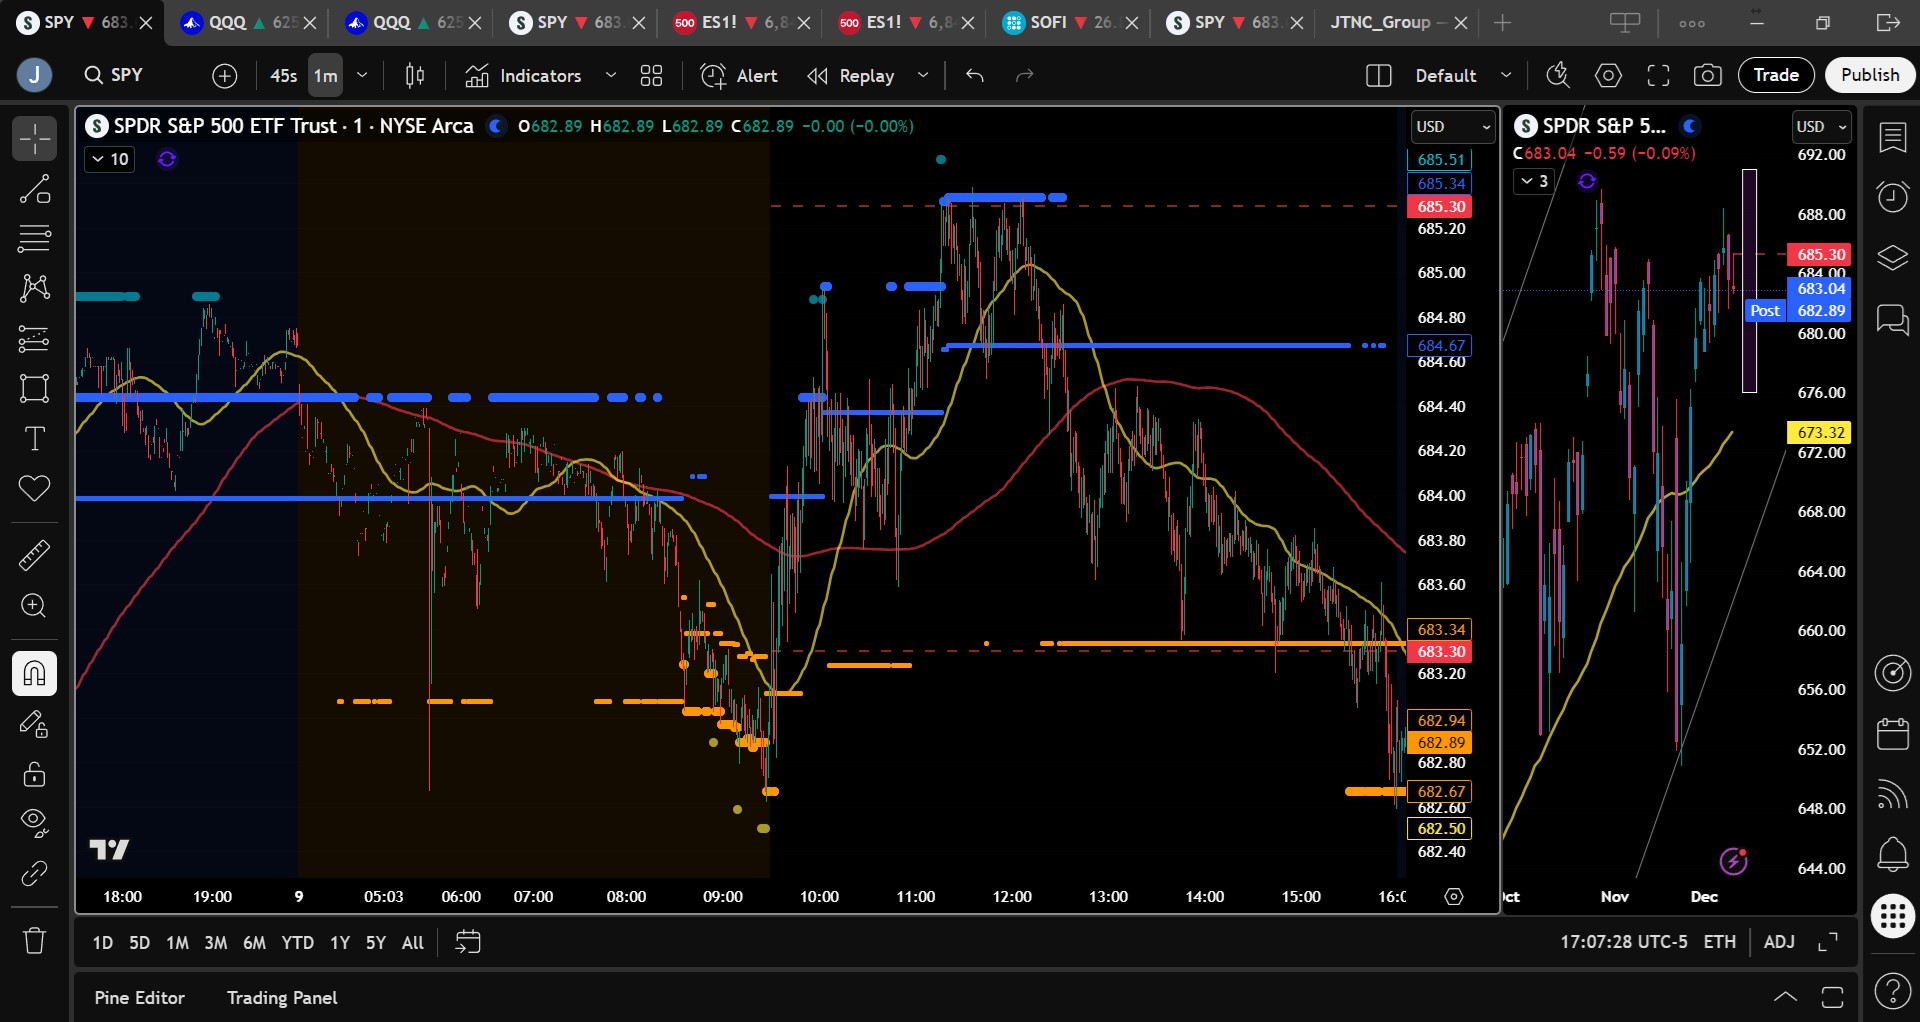Open the apps grid button
The width and height of the screenshot is (1920, 1022).
[x=1893, y=916]
